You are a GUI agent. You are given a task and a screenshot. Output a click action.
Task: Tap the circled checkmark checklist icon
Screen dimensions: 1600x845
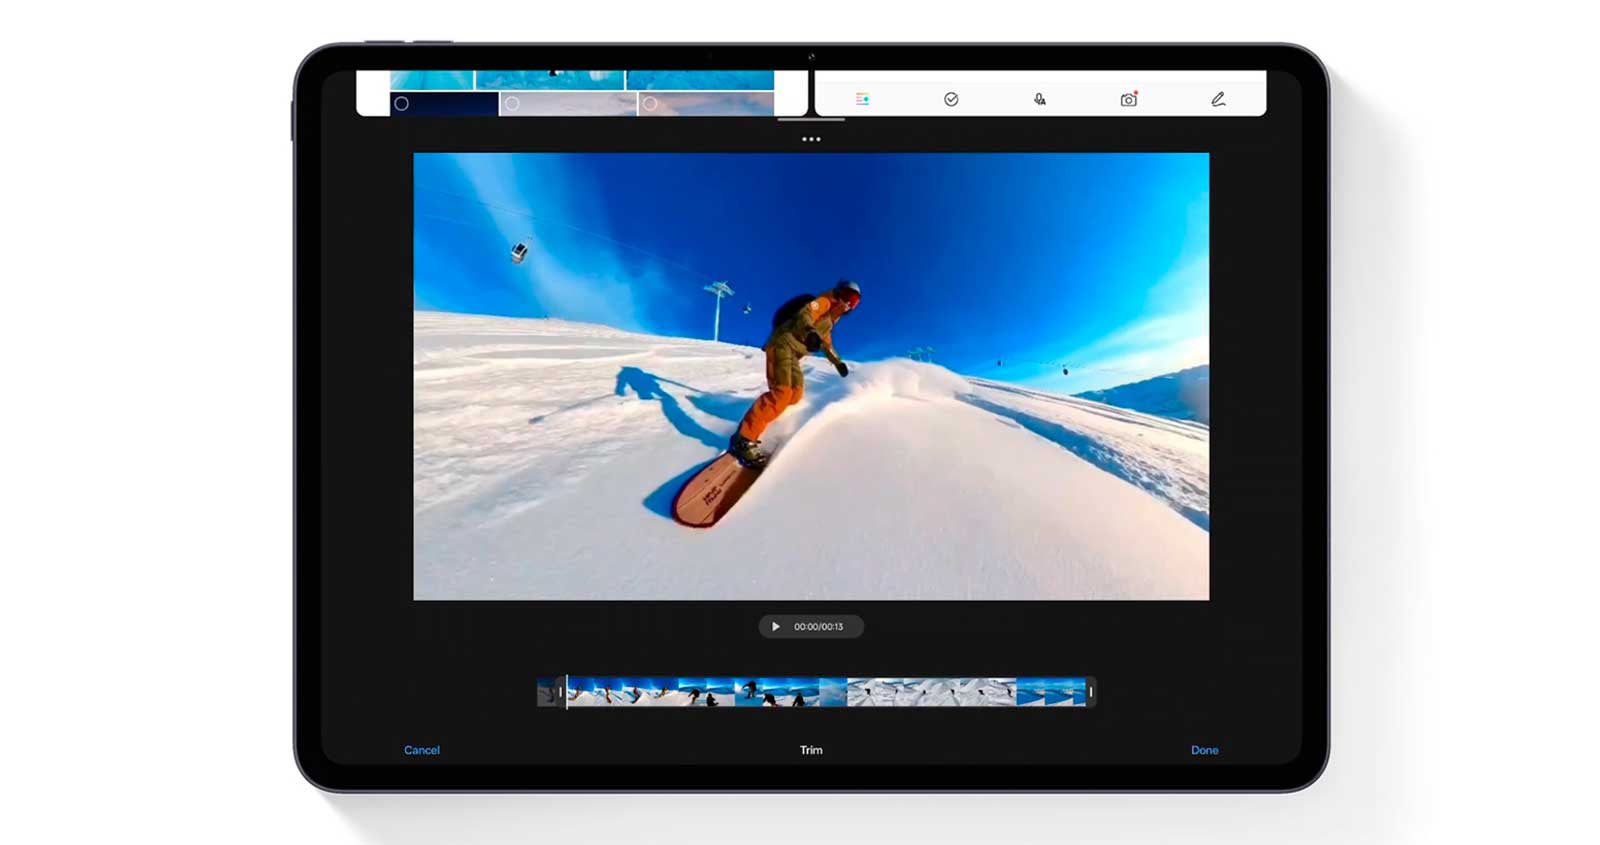(951, 99)
